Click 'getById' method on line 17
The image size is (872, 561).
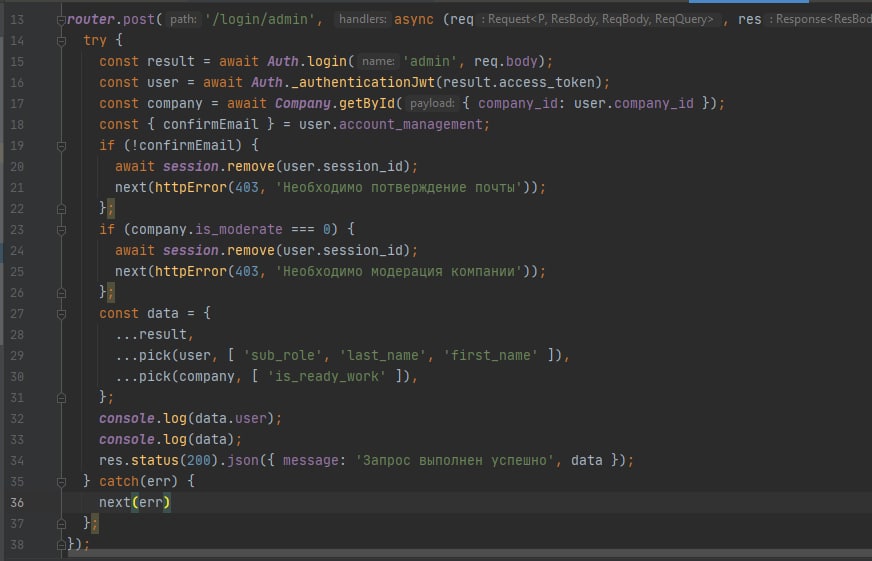point(366,103)
